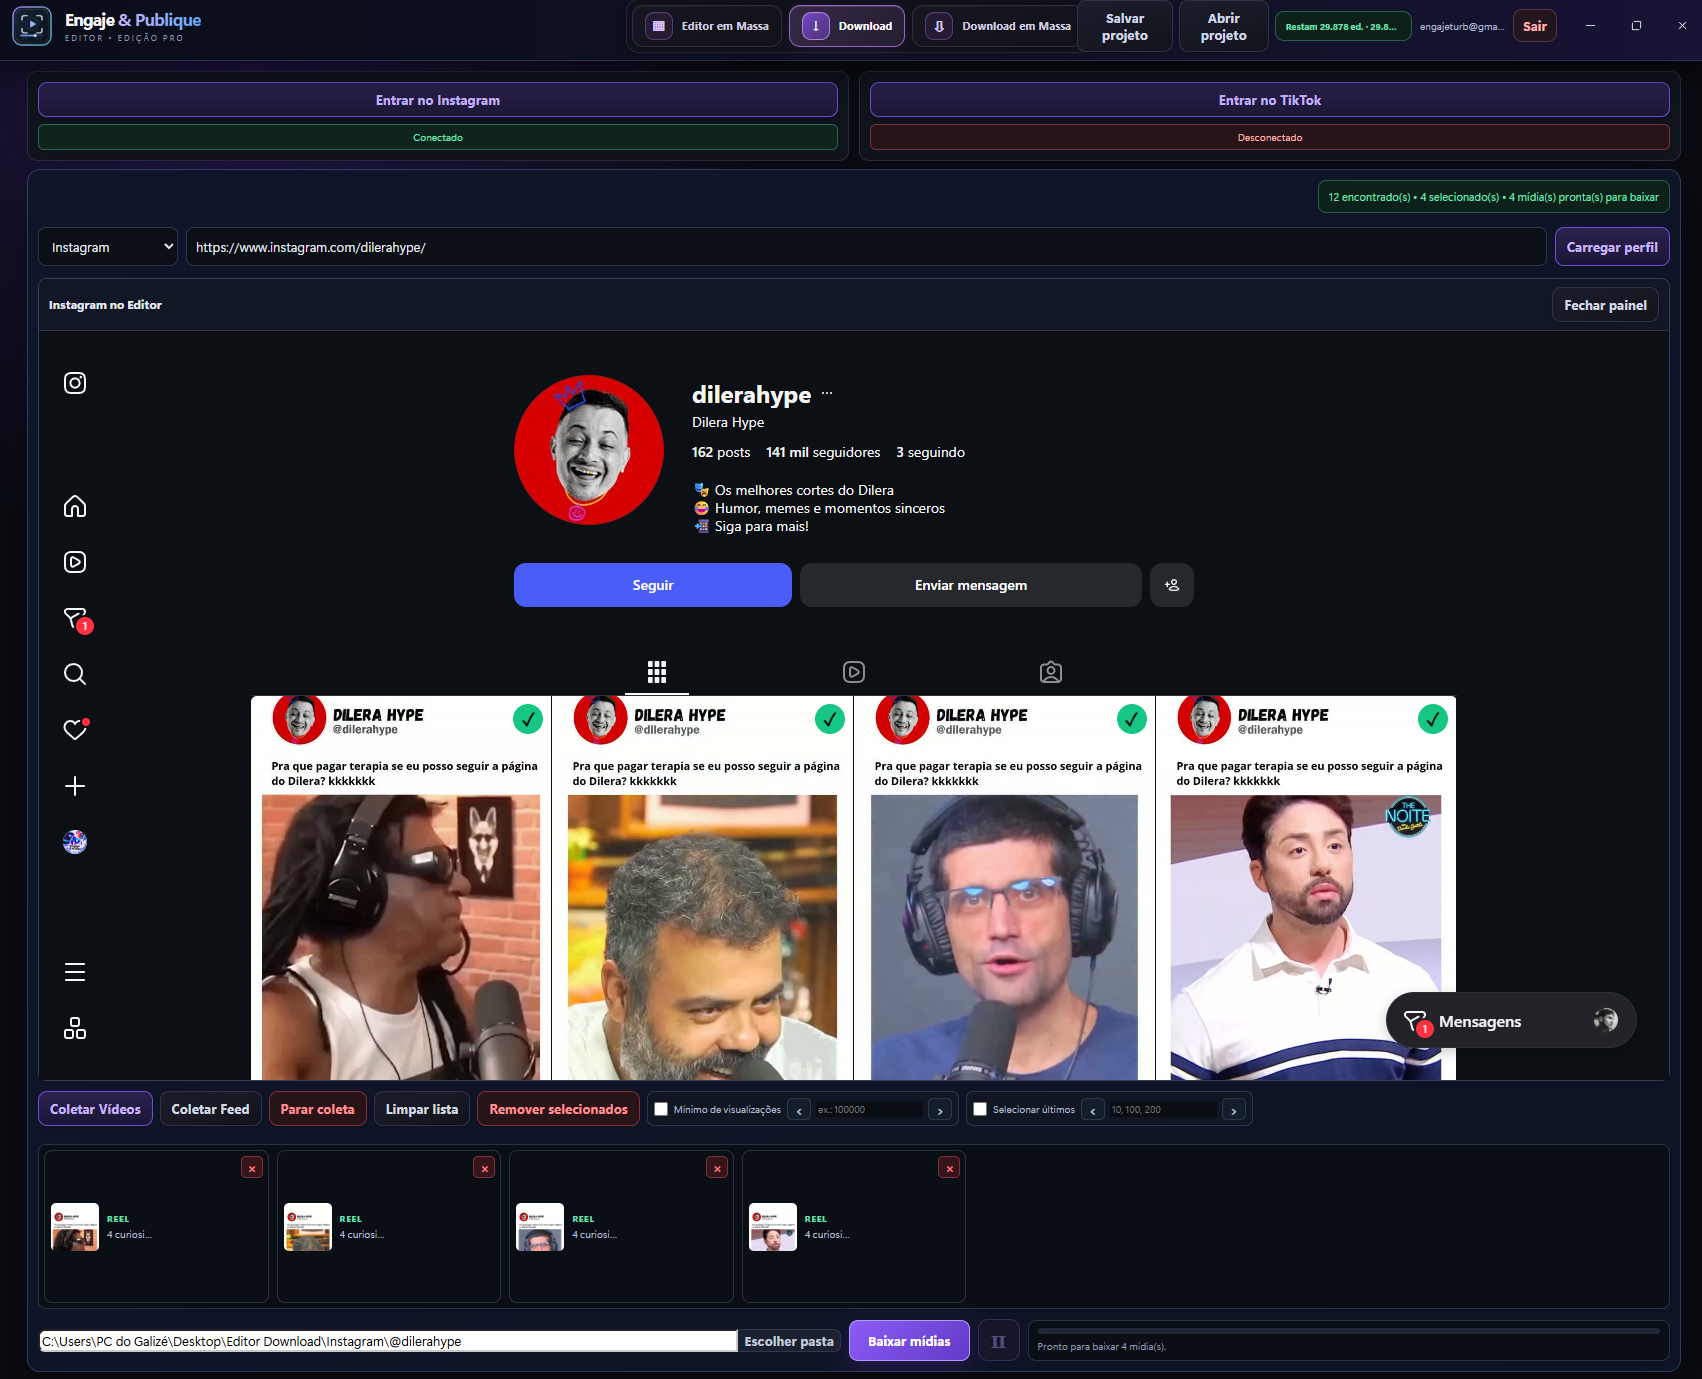
Task: Select the Reels tab on profile
Action: [x=854, y=672]
